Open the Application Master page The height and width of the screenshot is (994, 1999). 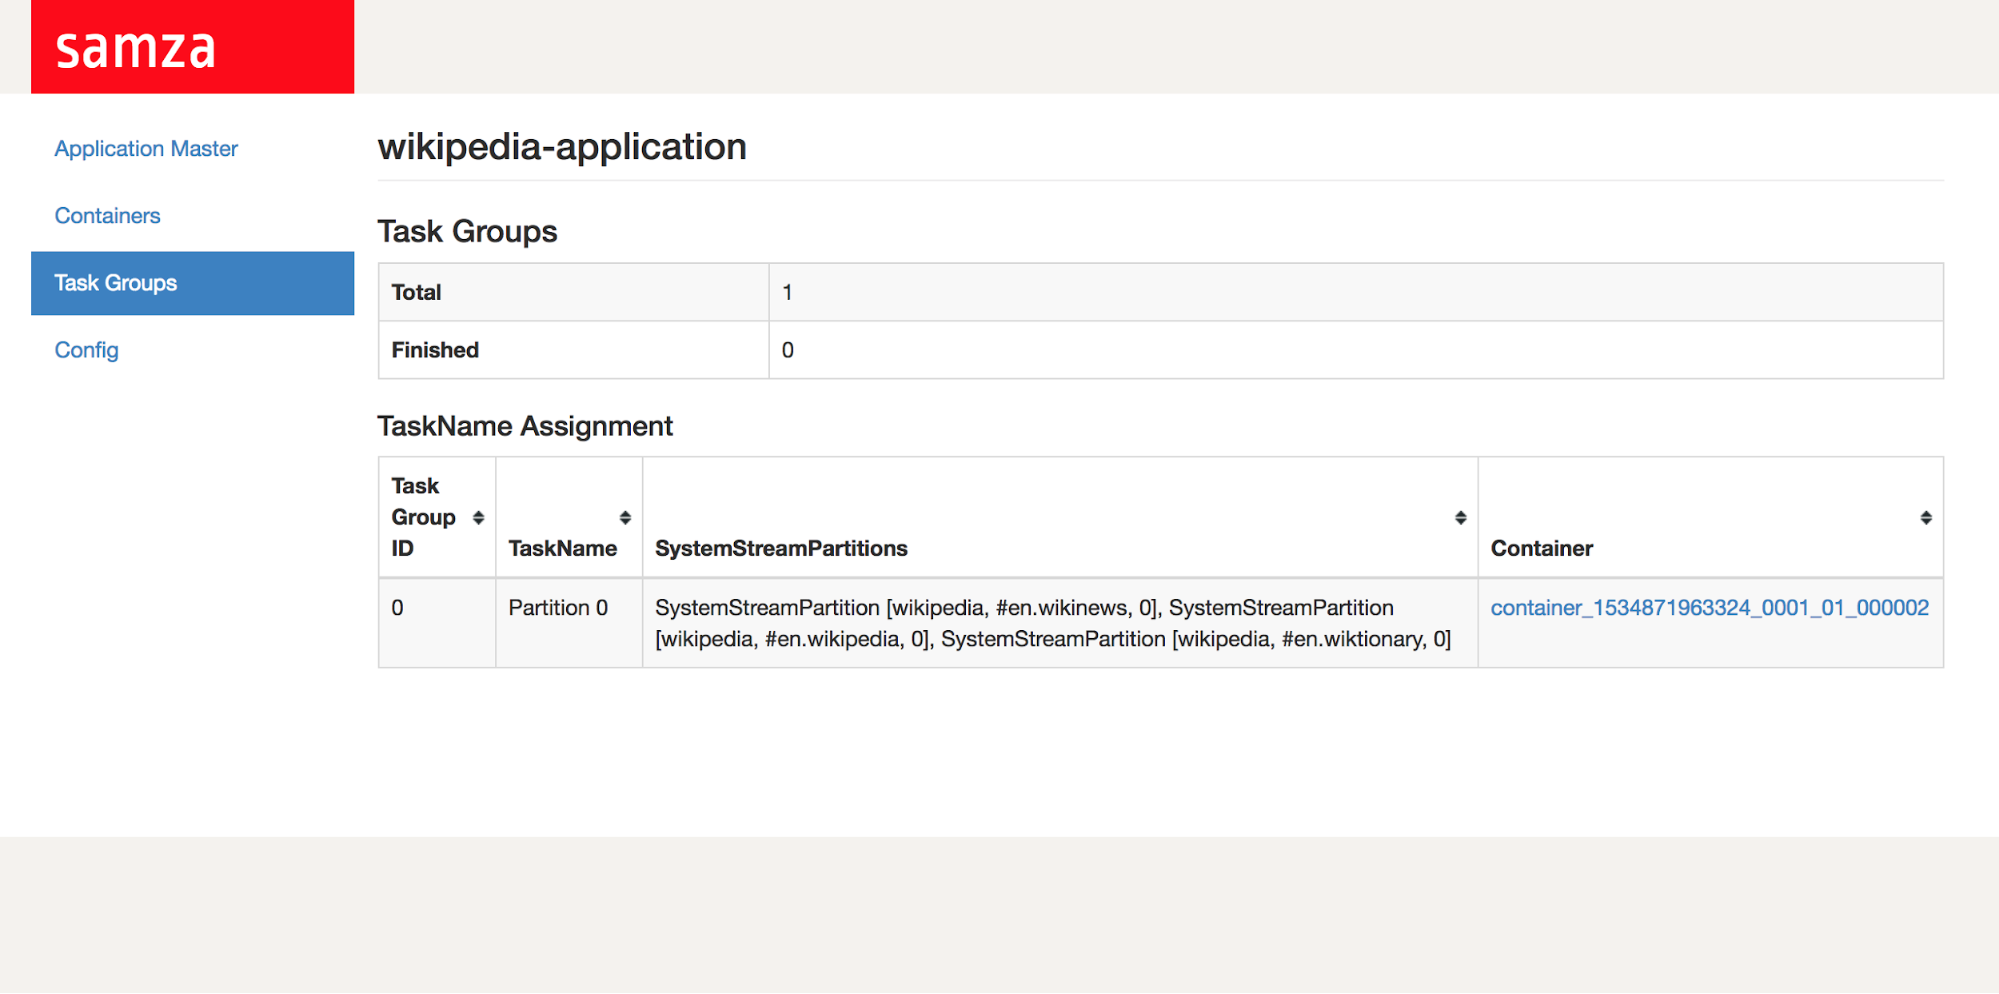point(146,149)
